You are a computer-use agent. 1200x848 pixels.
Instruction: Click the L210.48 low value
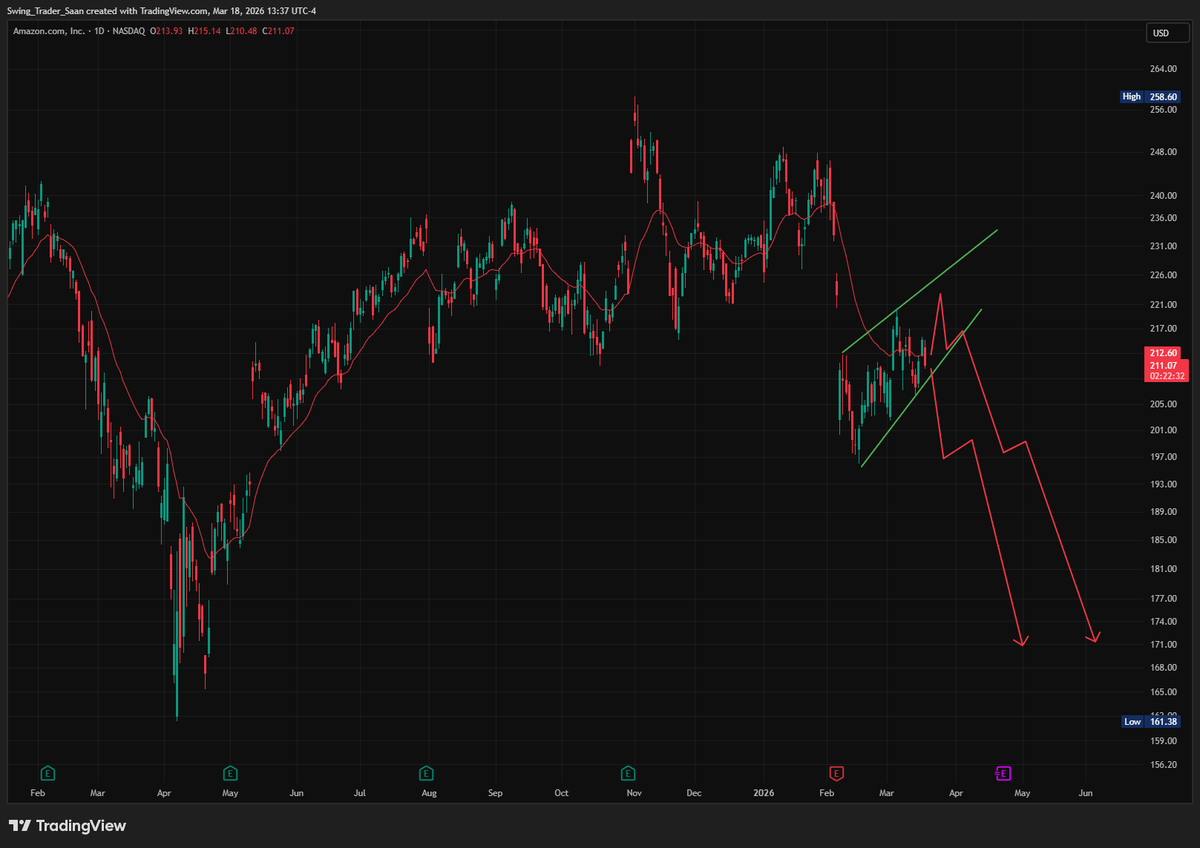click(242, 31)
